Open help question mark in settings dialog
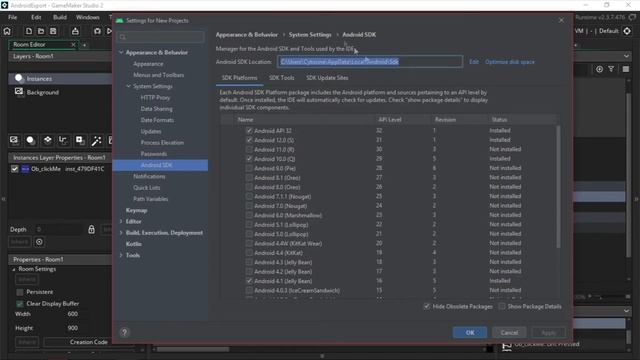 [124, 332]
